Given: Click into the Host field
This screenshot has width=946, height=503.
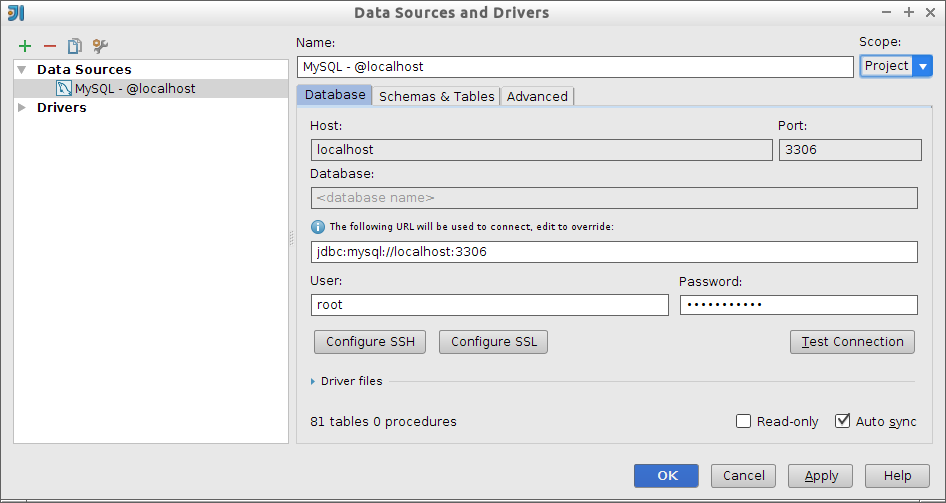Looking at the screenshot, I should pyautogui.click(x=542, y=150).
